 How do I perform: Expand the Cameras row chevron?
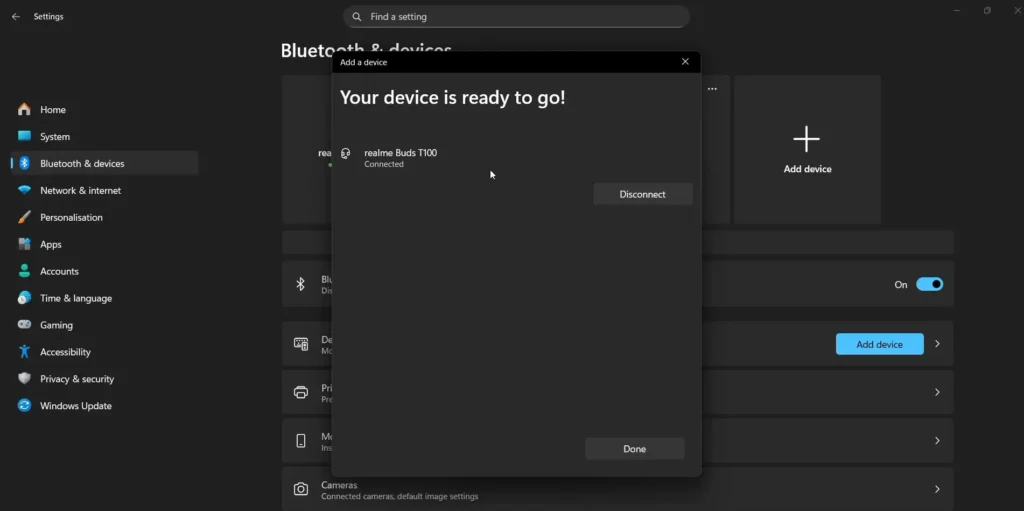[x=937, y=489]
